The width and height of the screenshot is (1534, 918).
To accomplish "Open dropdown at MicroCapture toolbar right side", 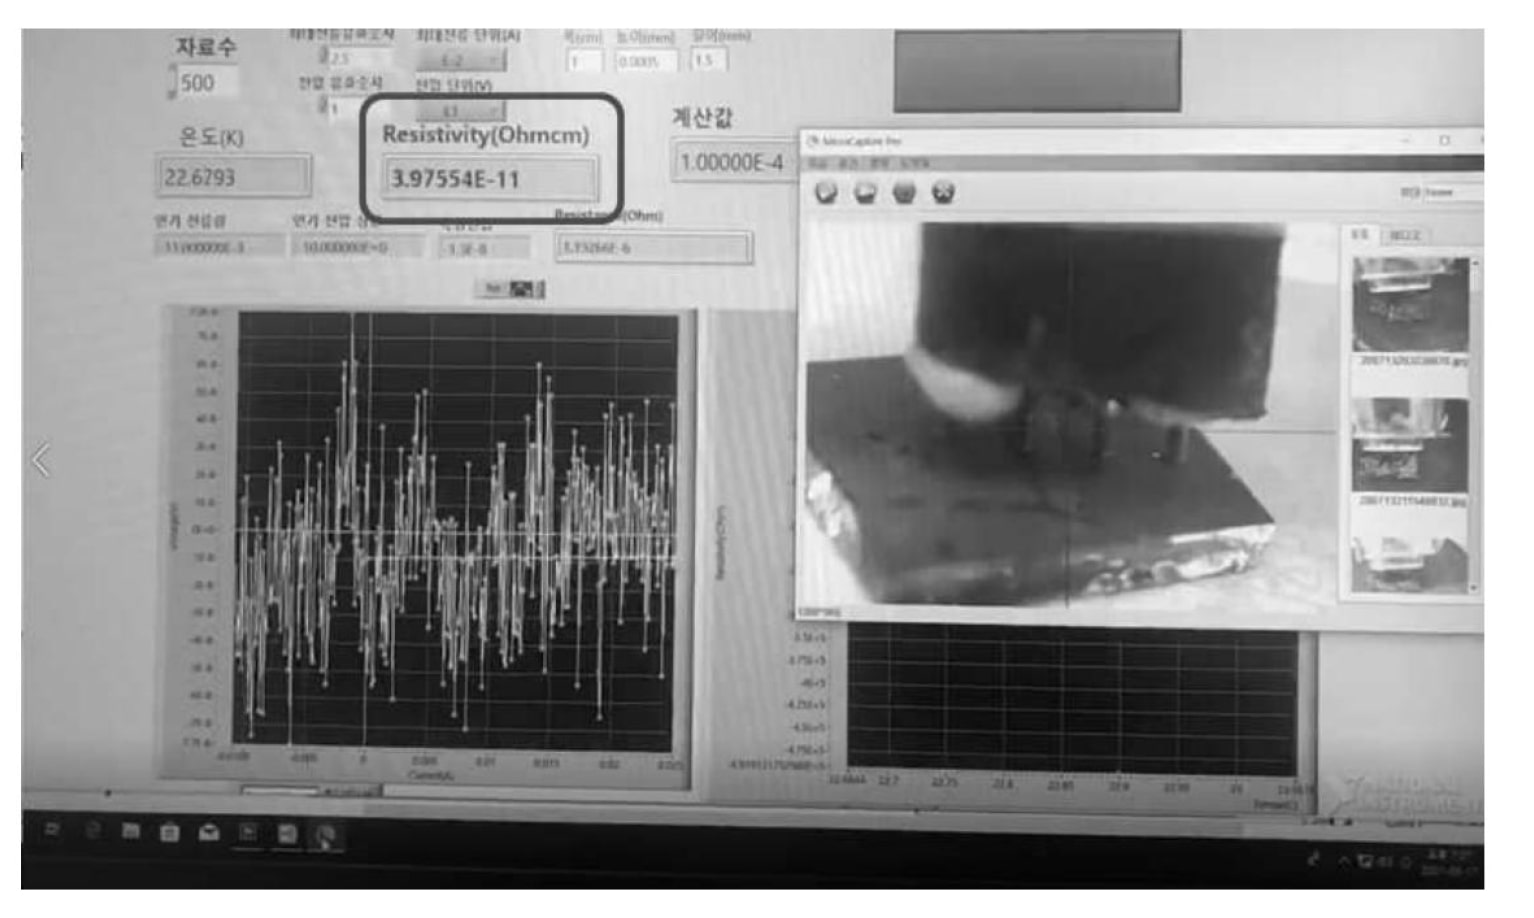I will (1452, 192).
